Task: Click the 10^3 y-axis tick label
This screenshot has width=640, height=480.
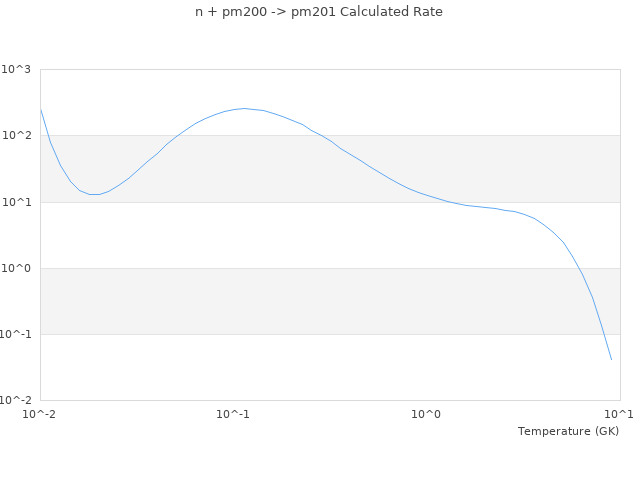Action: (x=16, y=70)
